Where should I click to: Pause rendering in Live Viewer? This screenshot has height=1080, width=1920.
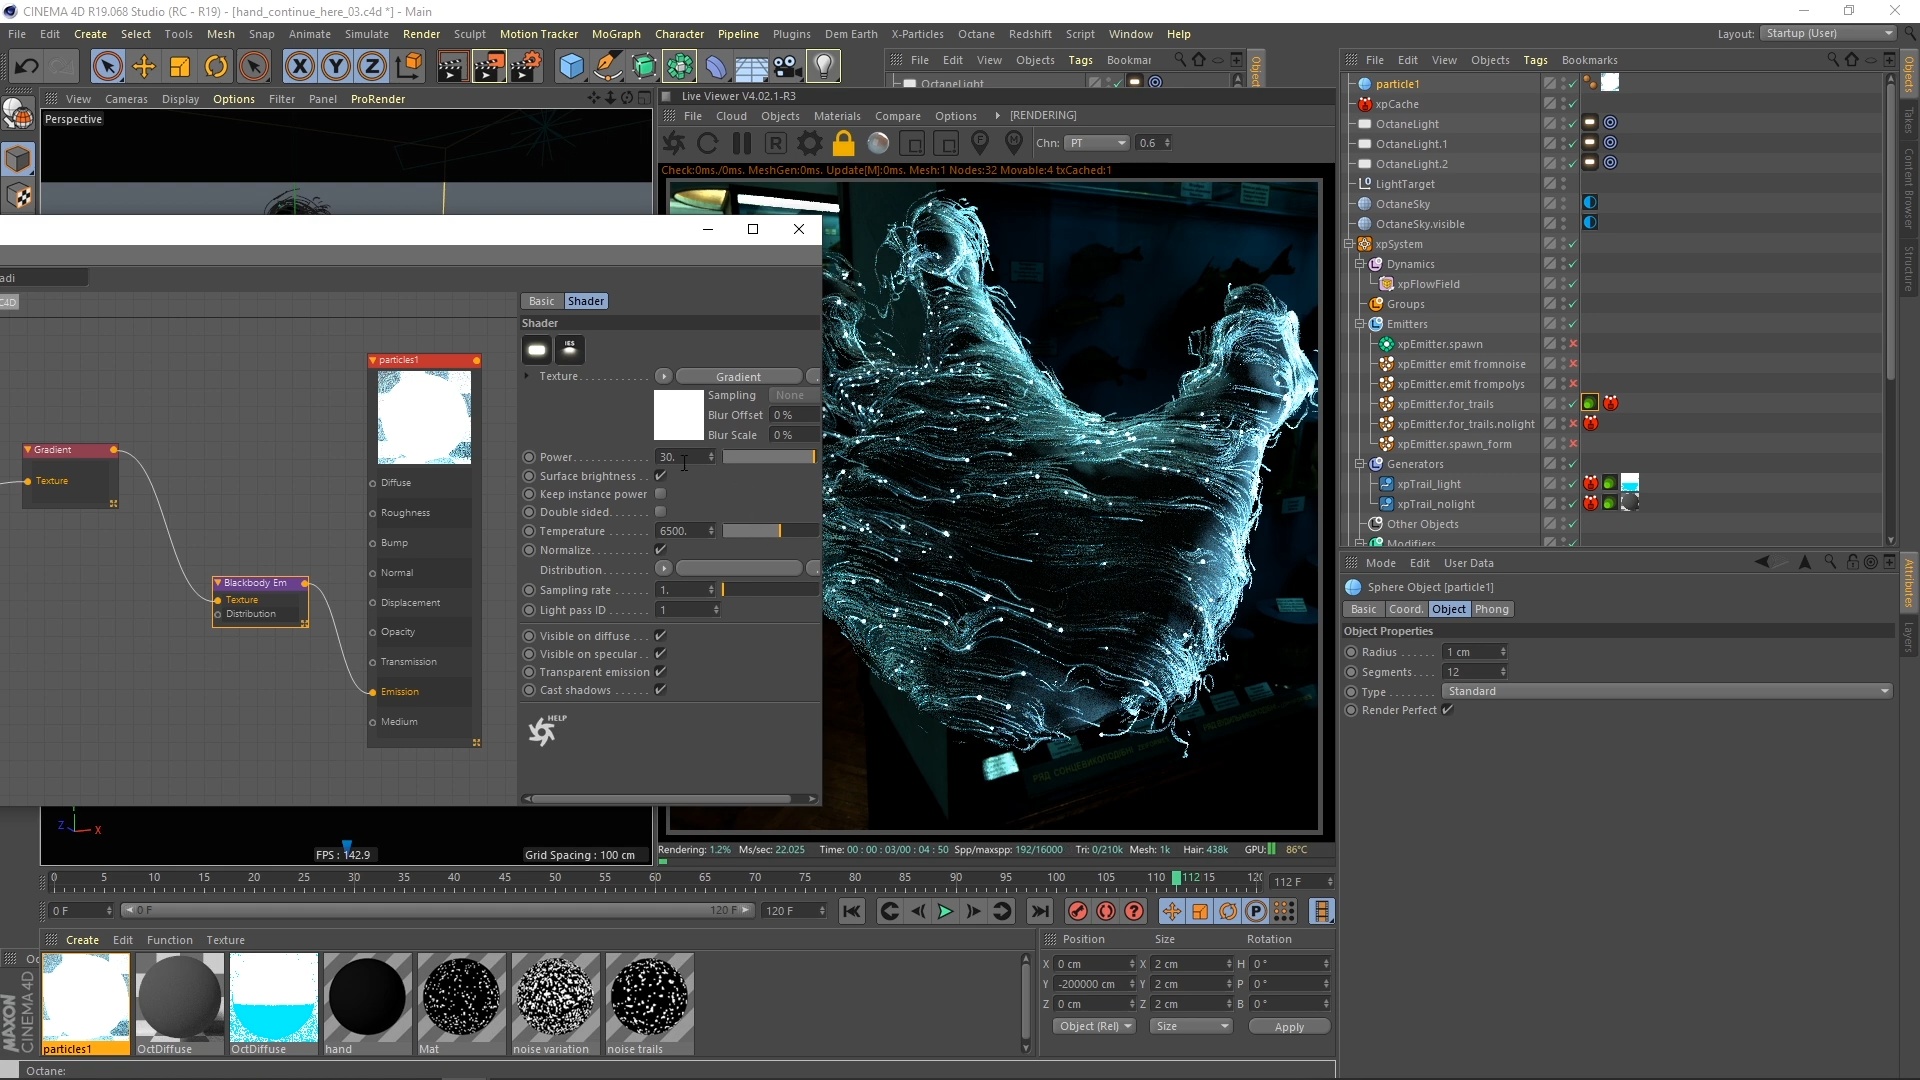pyautogui.click(x=741, y=144)
